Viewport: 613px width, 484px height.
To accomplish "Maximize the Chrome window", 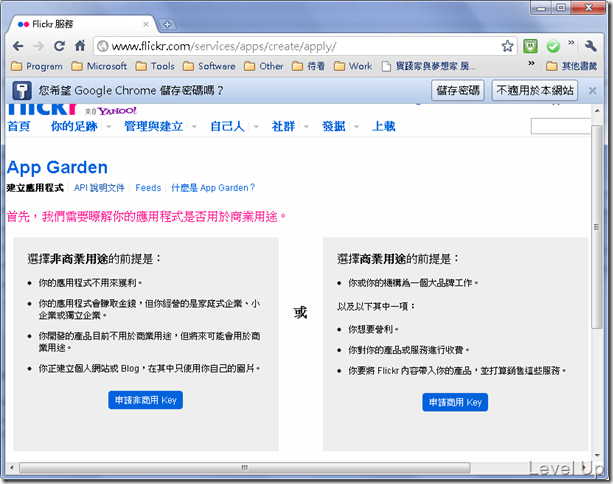I will point(561,8).
